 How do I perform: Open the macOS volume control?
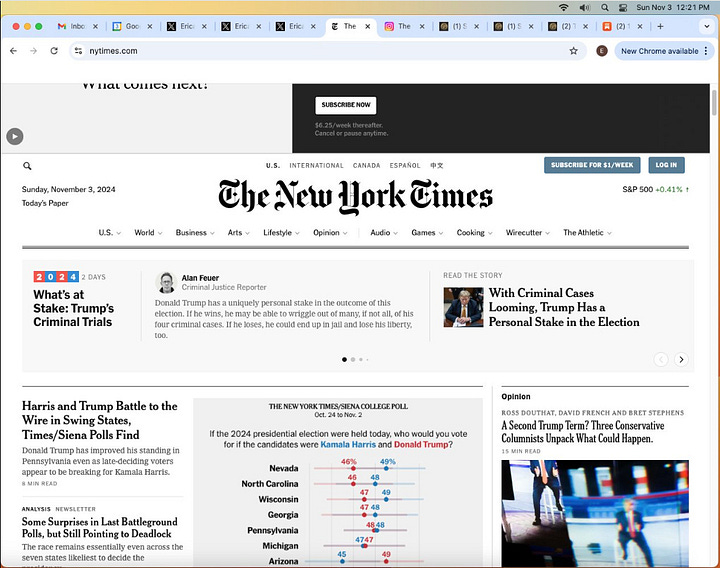pyautogui.click(x=585, y=7)
